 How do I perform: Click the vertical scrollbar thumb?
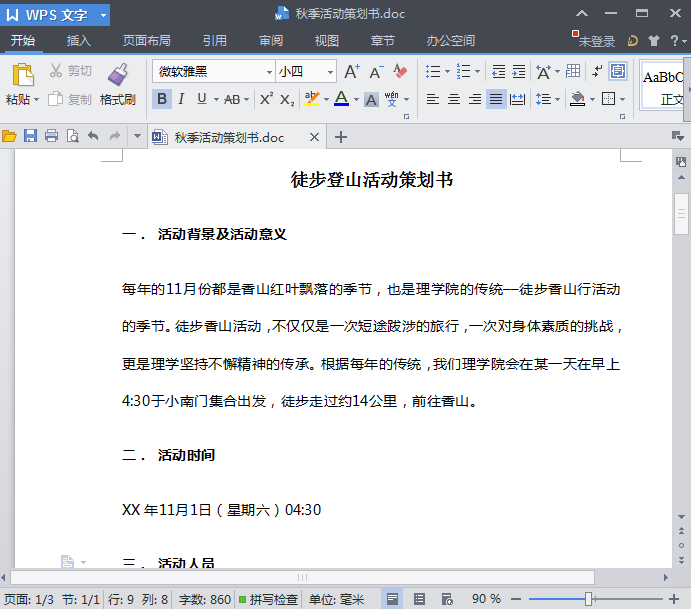point(681,214)
